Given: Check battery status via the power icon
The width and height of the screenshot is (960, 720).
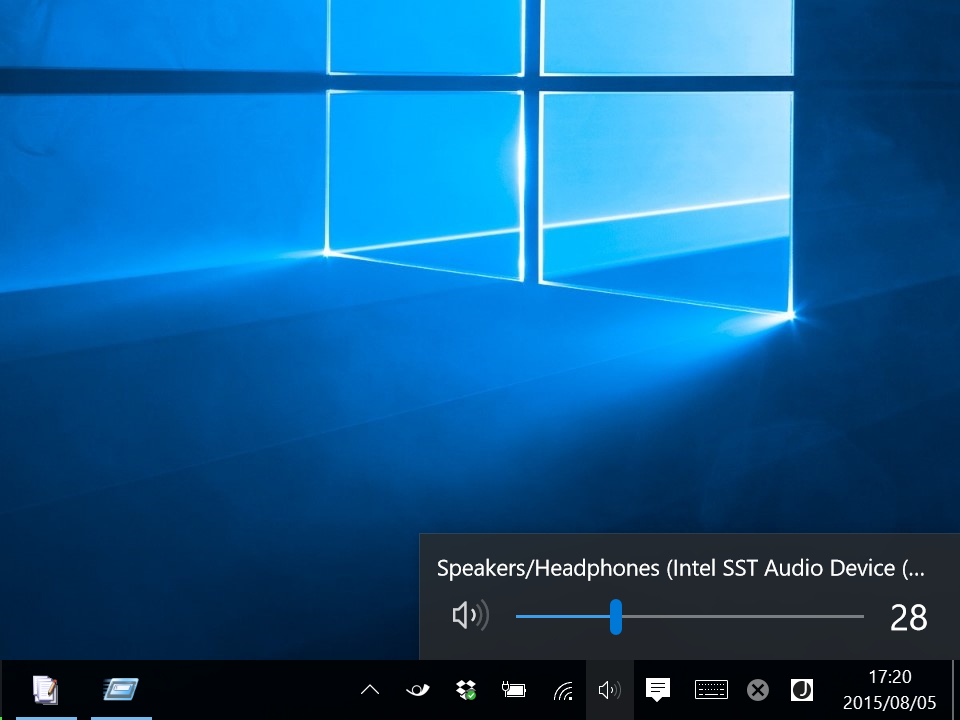Looking at the screenshot, I should point(513,689).
